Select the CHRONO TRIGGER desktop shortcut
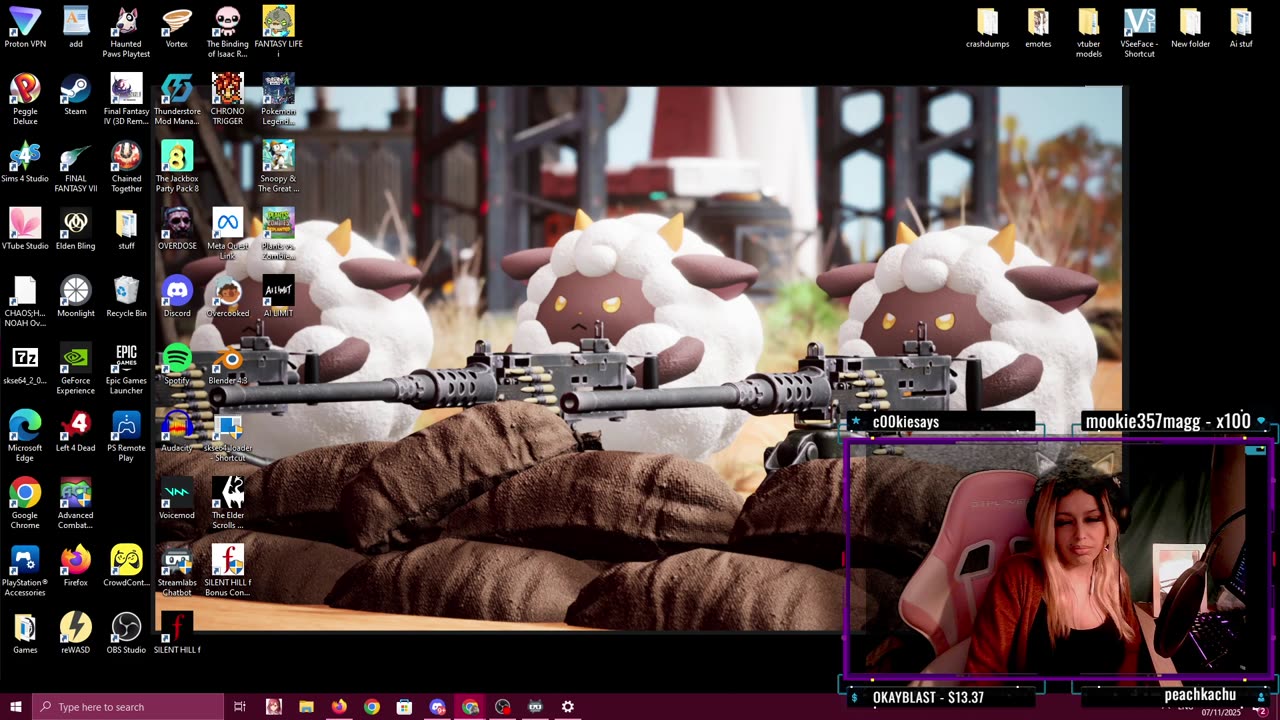 [x=227, y=100]
